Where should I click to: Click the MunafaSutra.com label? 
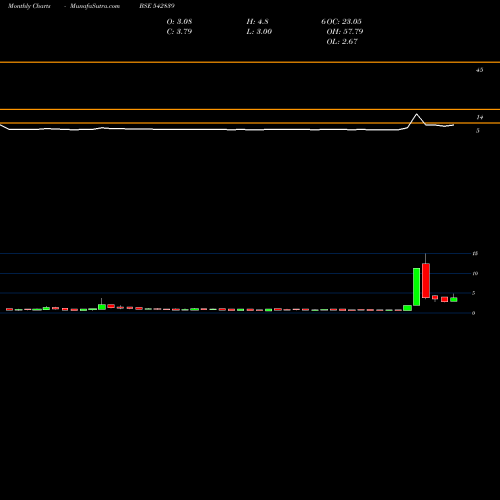(95, 6)
